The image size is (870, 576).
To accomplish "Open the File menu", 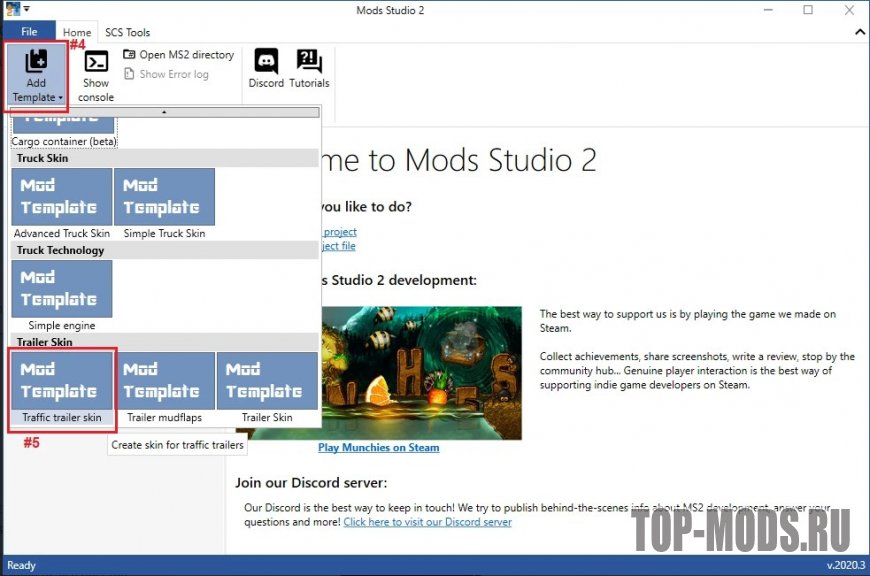I will click(x=28, y=32).
